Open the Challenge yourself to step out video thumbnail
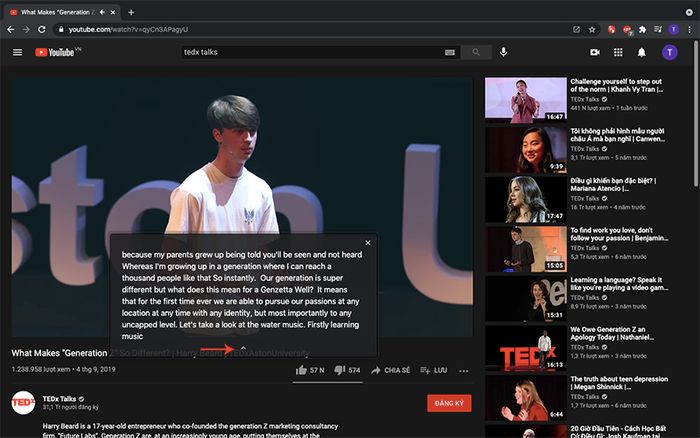 tap(526, 100)
